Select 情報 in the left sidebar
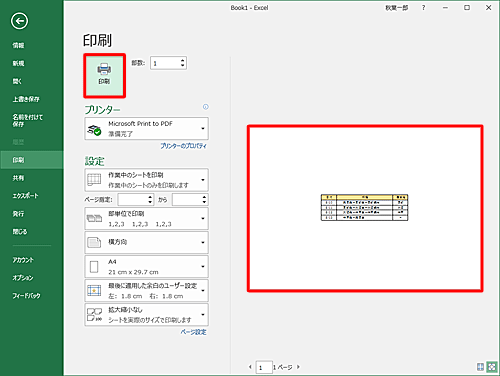This screenshot has height=376, width=500. pos(18,45)
